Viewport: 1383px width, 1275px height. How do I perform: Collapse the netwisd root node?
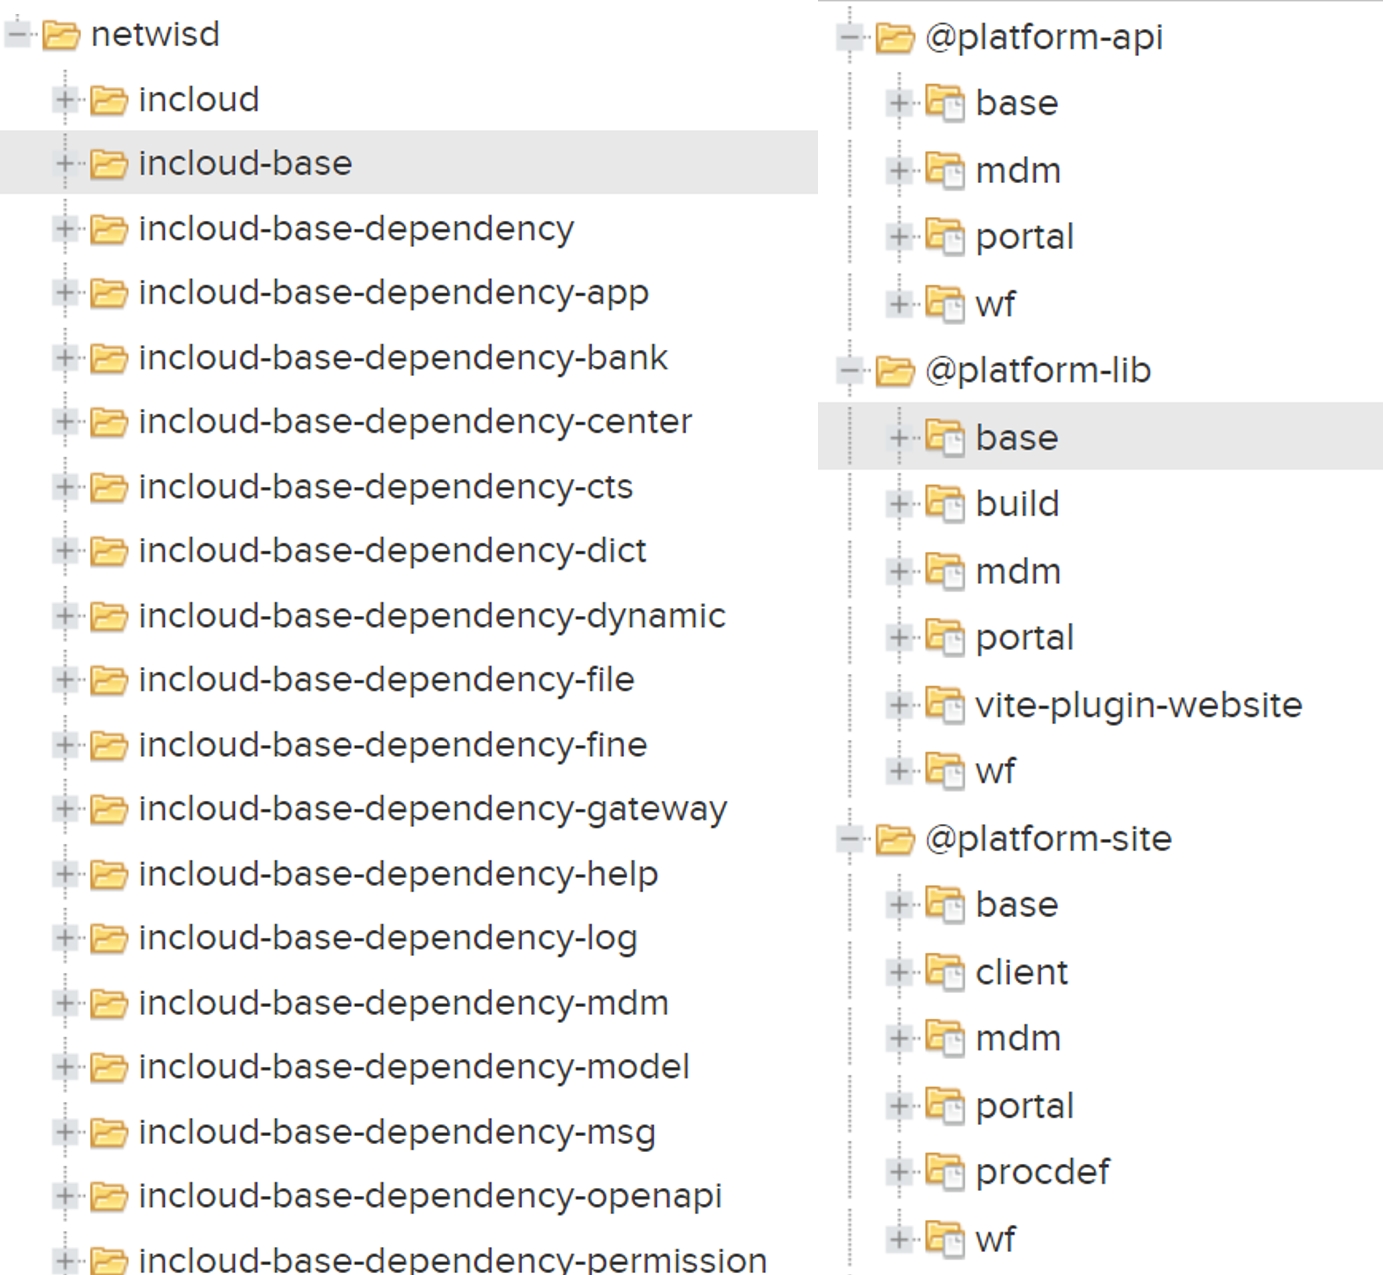click(17, 35)
